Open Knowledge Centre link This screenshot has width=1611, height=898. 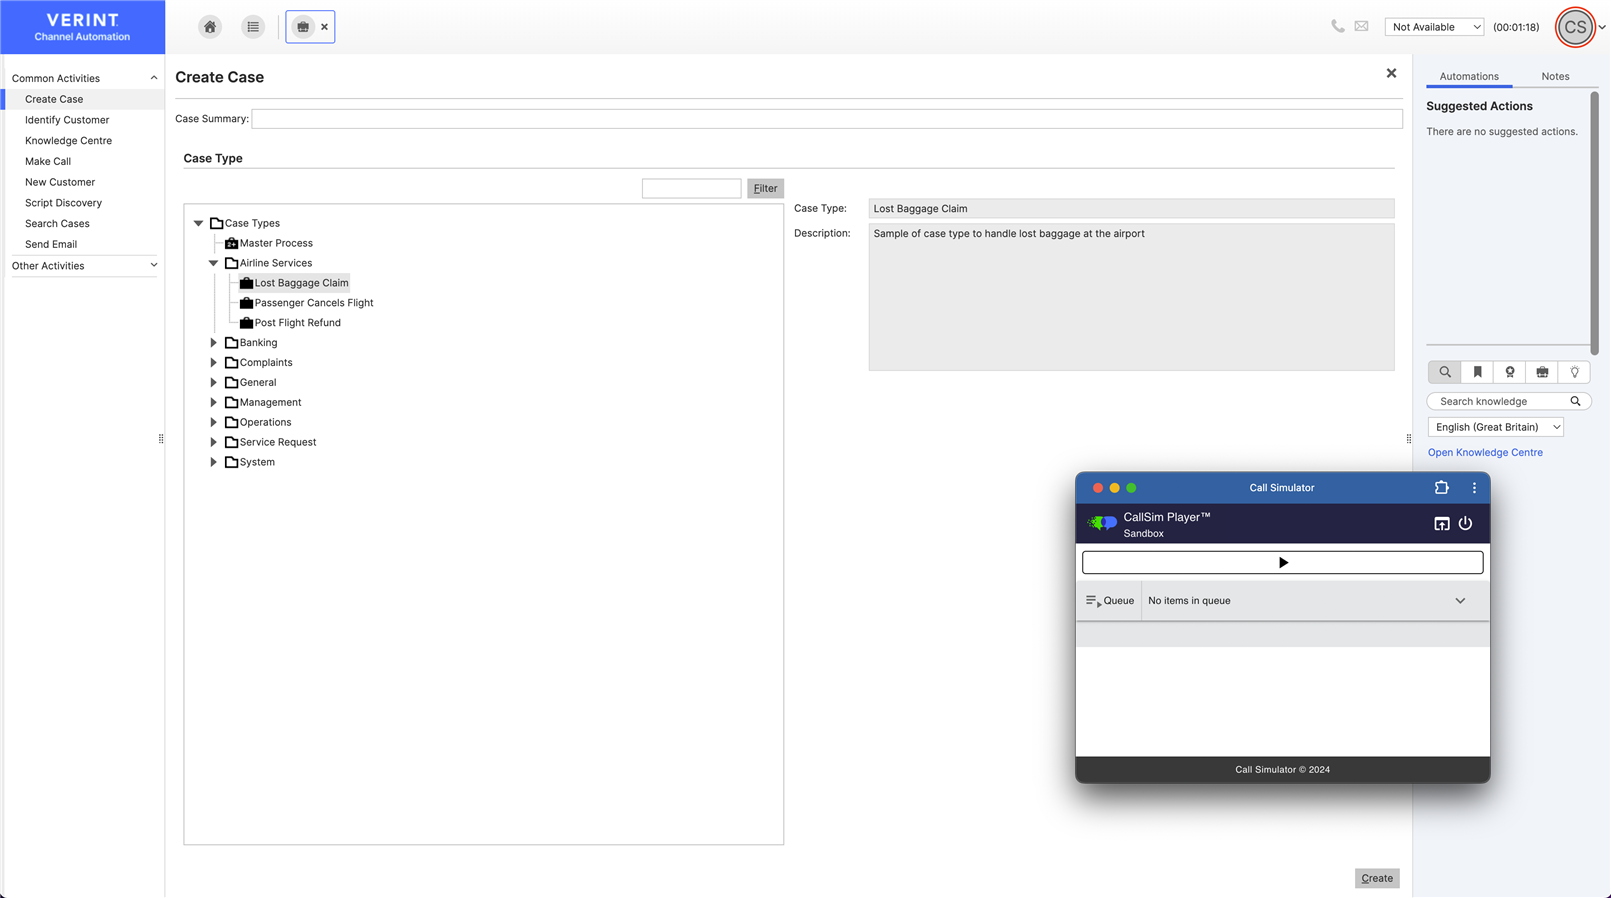point(1485,452)
